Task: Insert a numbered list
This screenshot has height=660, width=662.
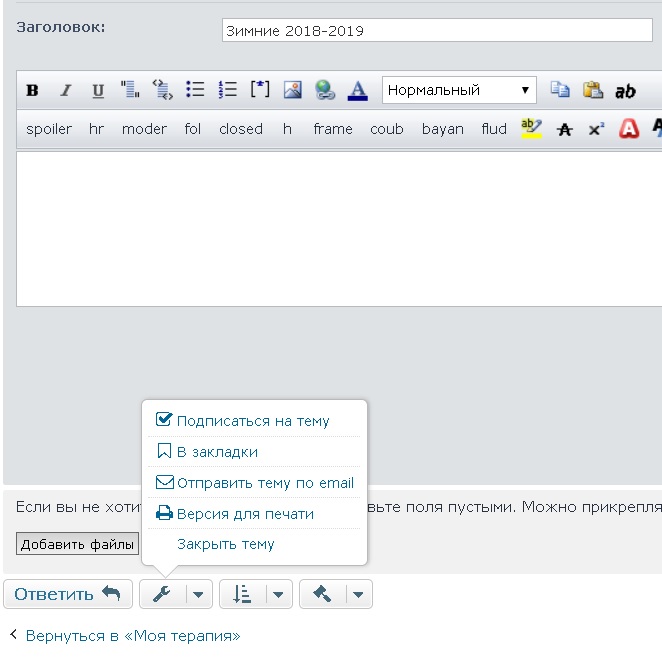Action: click(227, 90)
